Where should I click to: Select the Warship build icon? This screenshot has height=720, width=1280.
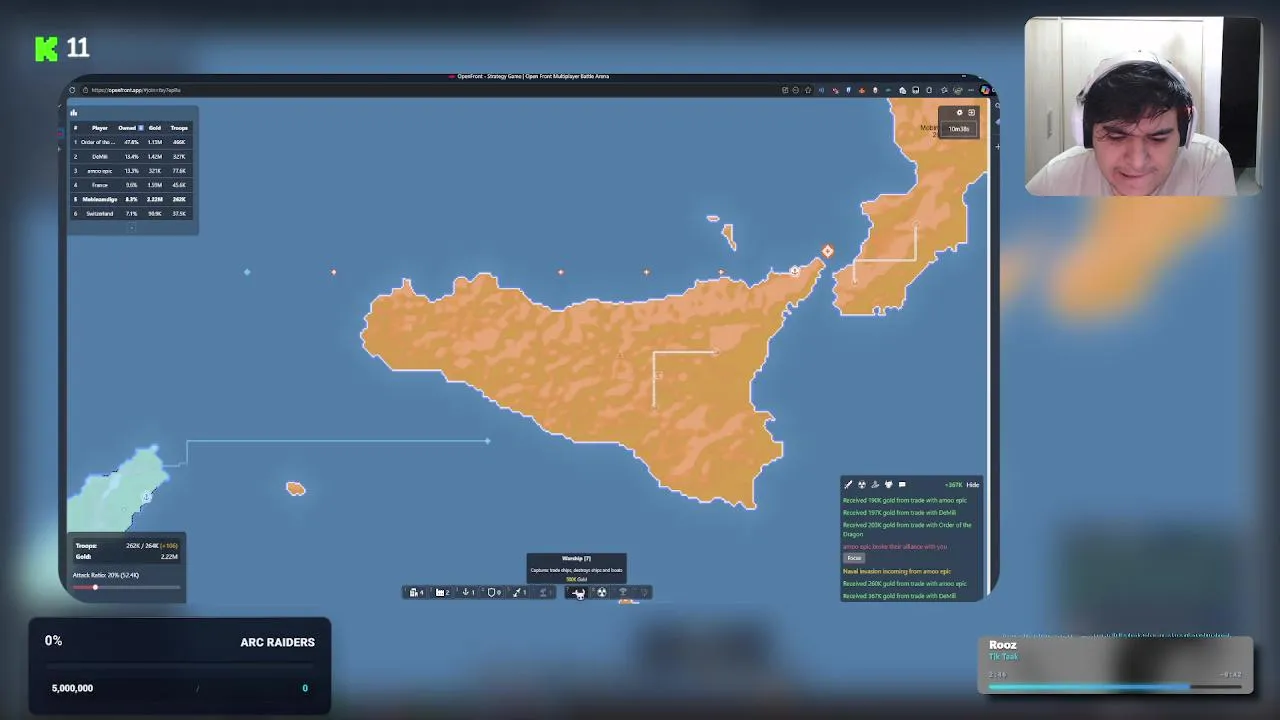click(579, 593)
